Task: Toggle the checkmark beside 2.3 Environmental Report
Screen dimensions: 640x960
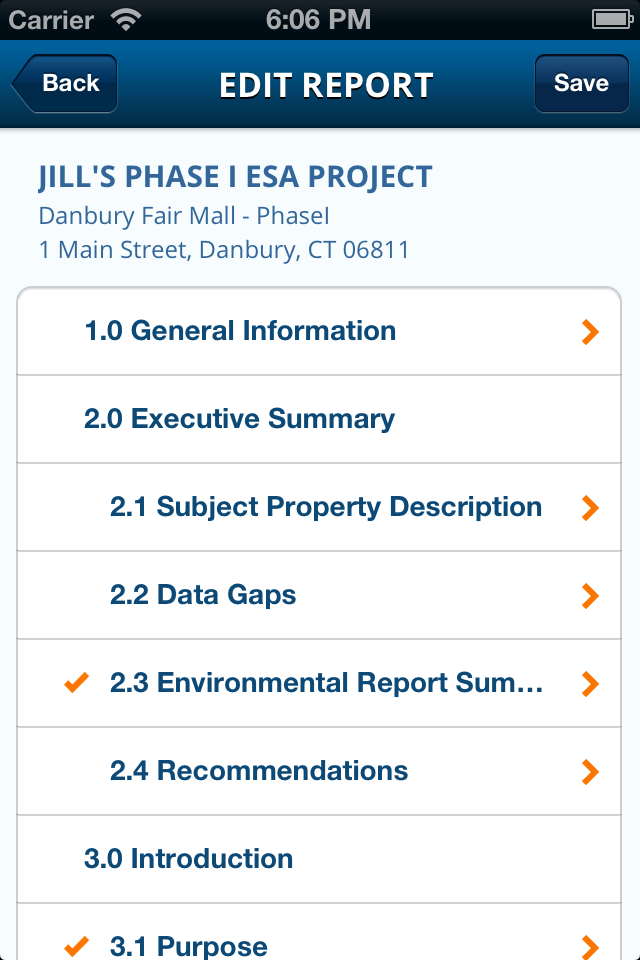Action: [77, 683]
